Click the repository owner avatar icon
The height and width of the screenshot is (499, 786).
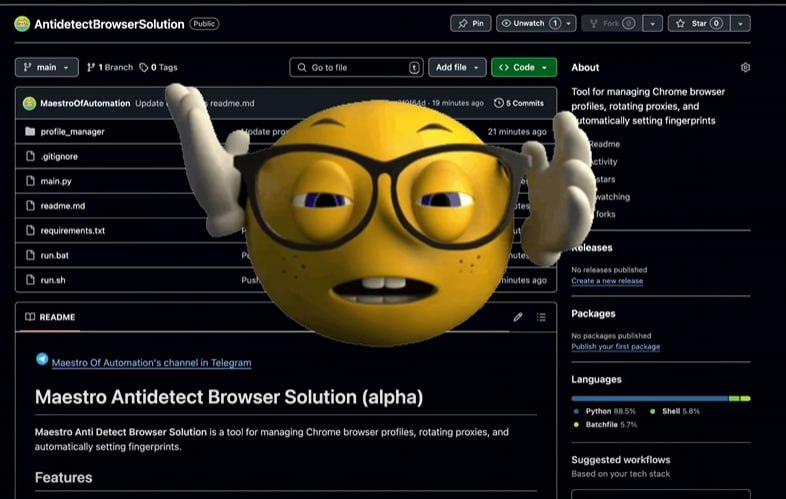22,24
